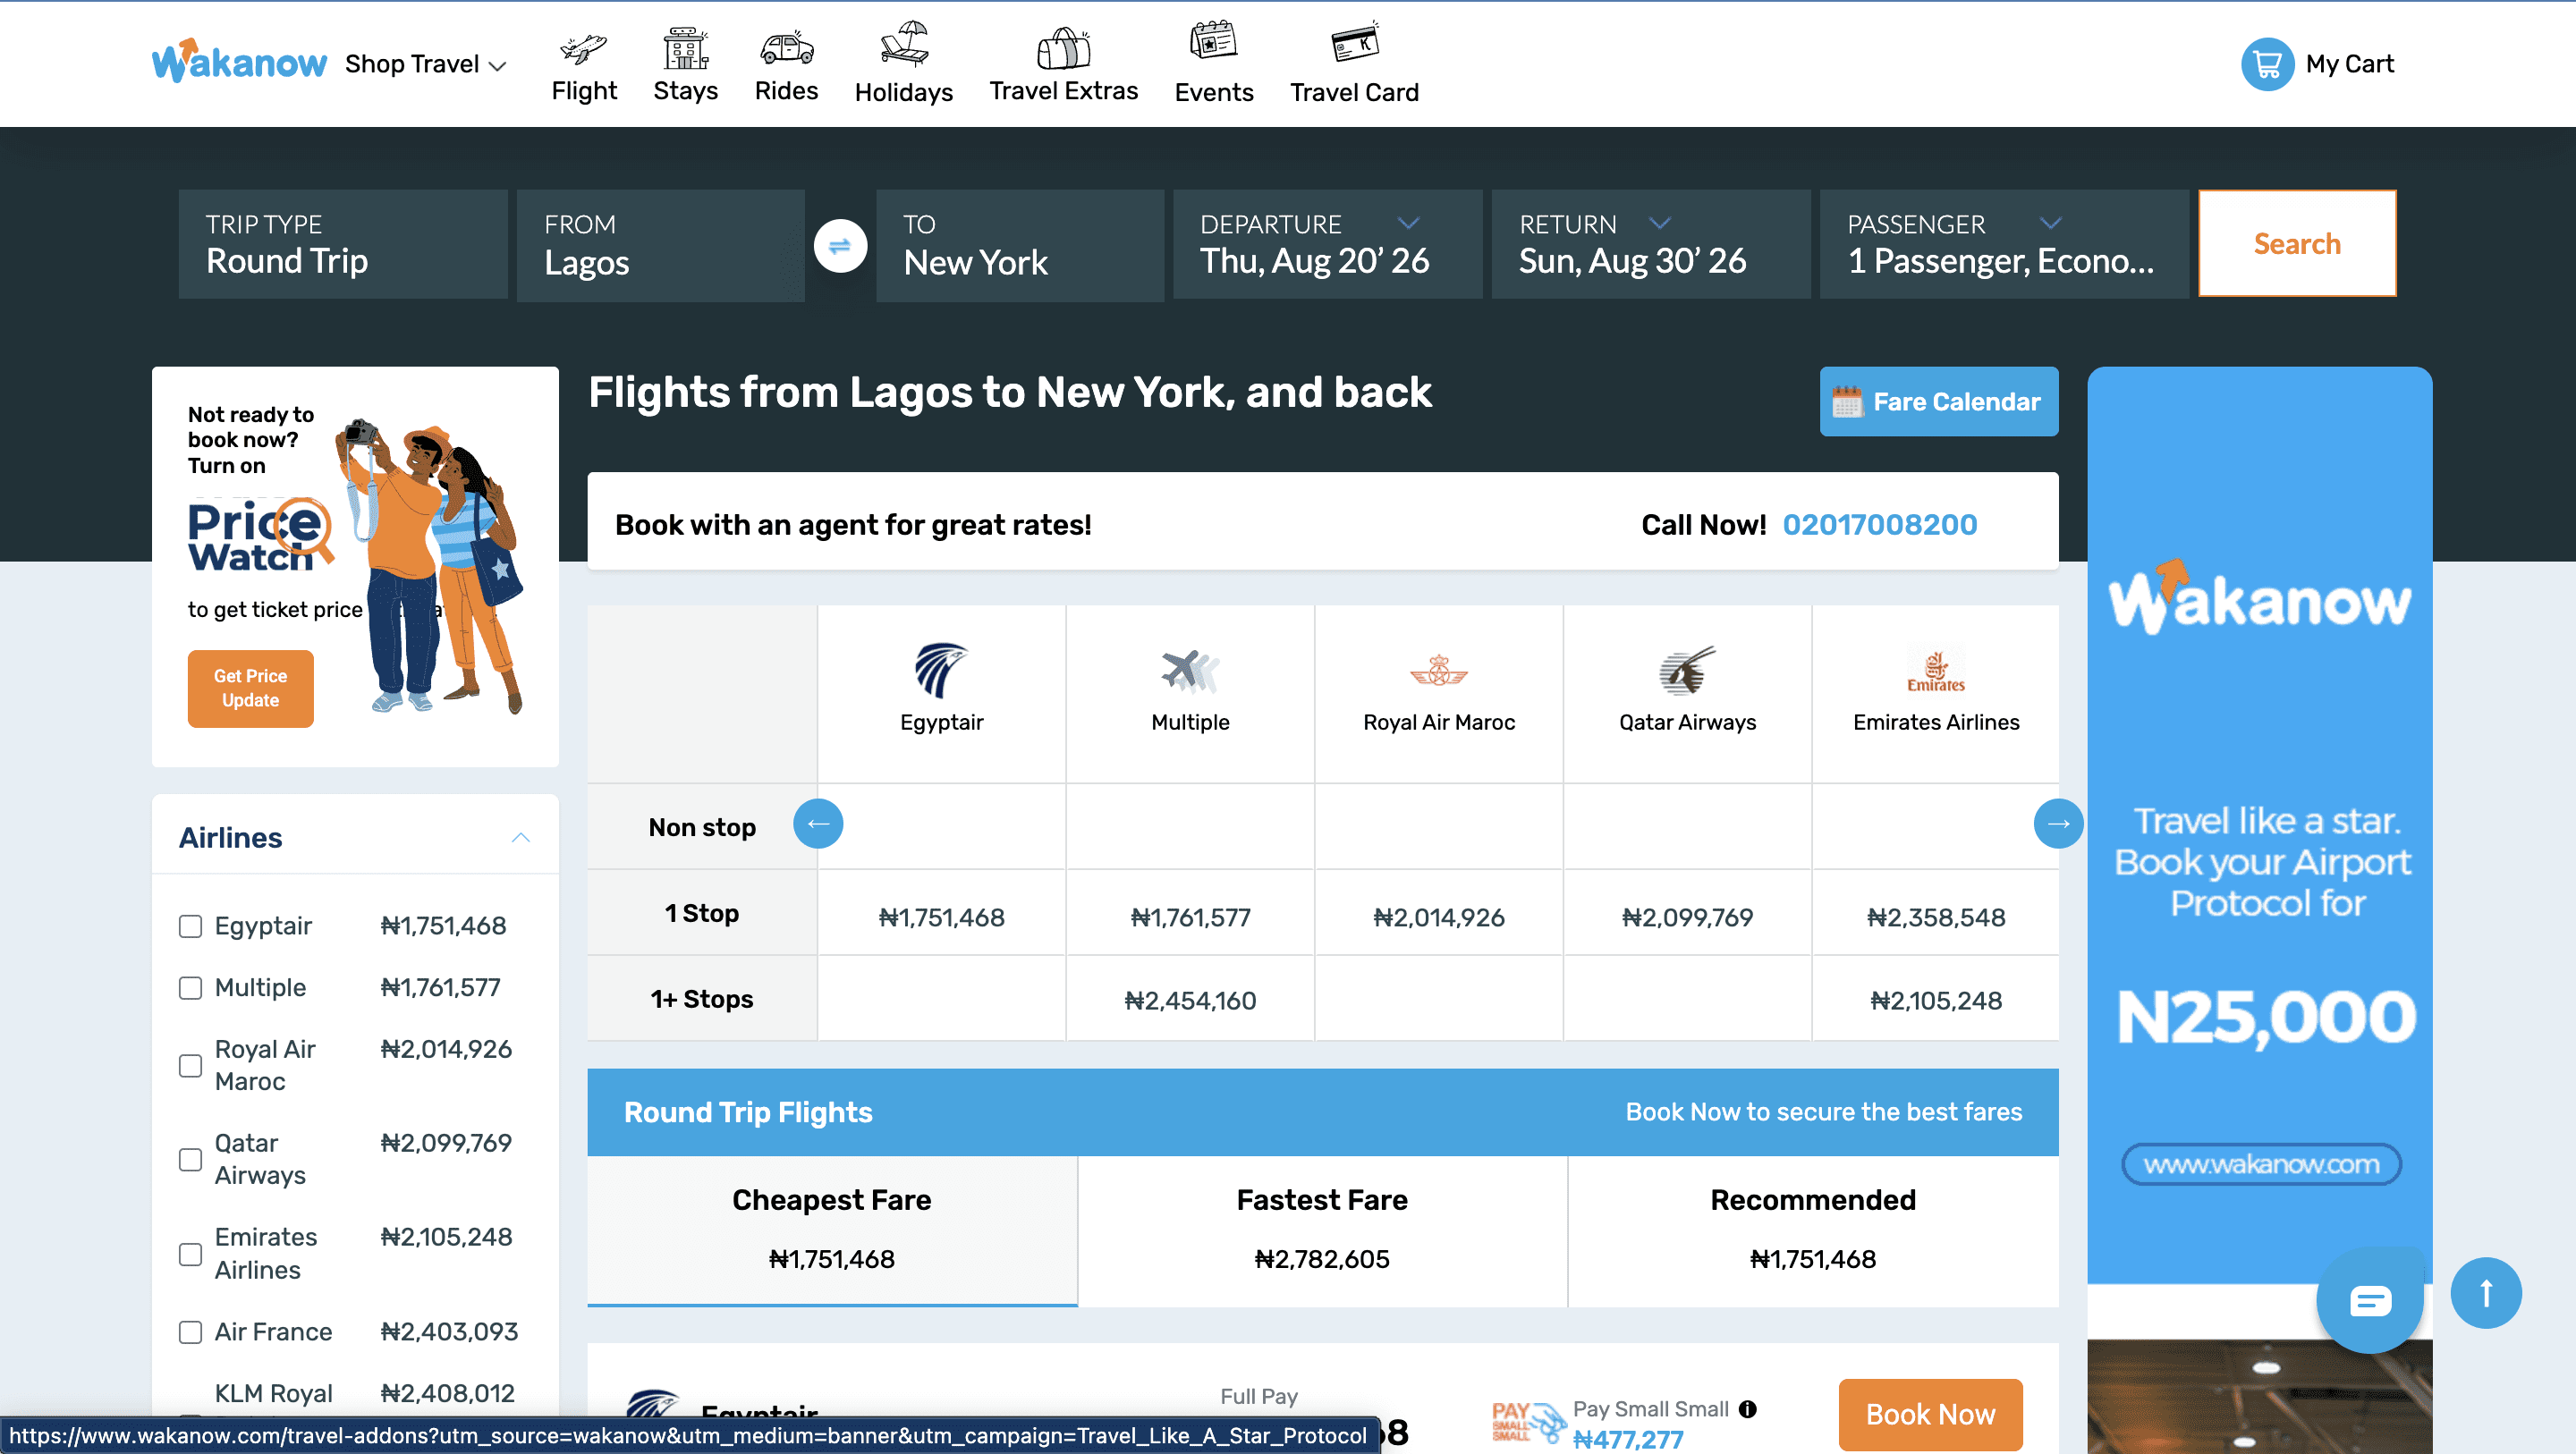This screenshot has width=2576, height=1454.
Task: Open the Return date dropdown
Action: click(x=1650, y=244)
